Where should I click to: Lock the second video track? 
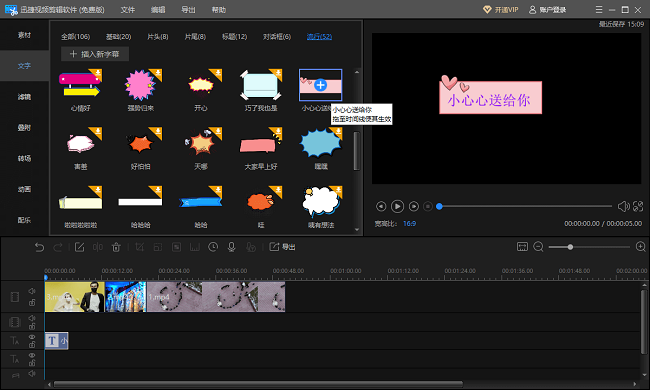pyautogui.click(x=32, y=327)
